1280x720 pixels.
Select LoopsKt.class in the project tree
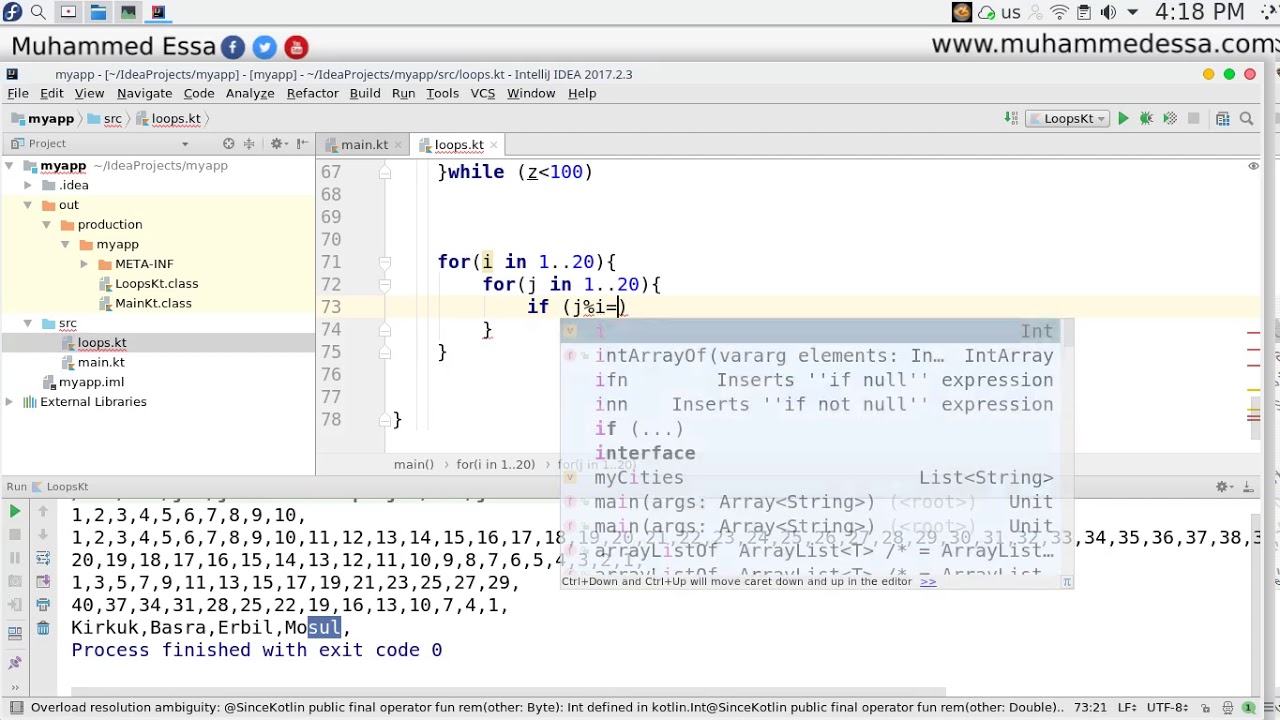pyautogui.click(x=156, y=284)
